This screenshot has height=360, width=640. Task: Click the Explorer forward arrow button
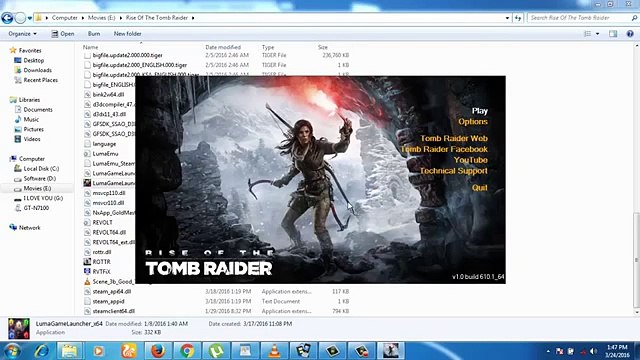(20, 18)
